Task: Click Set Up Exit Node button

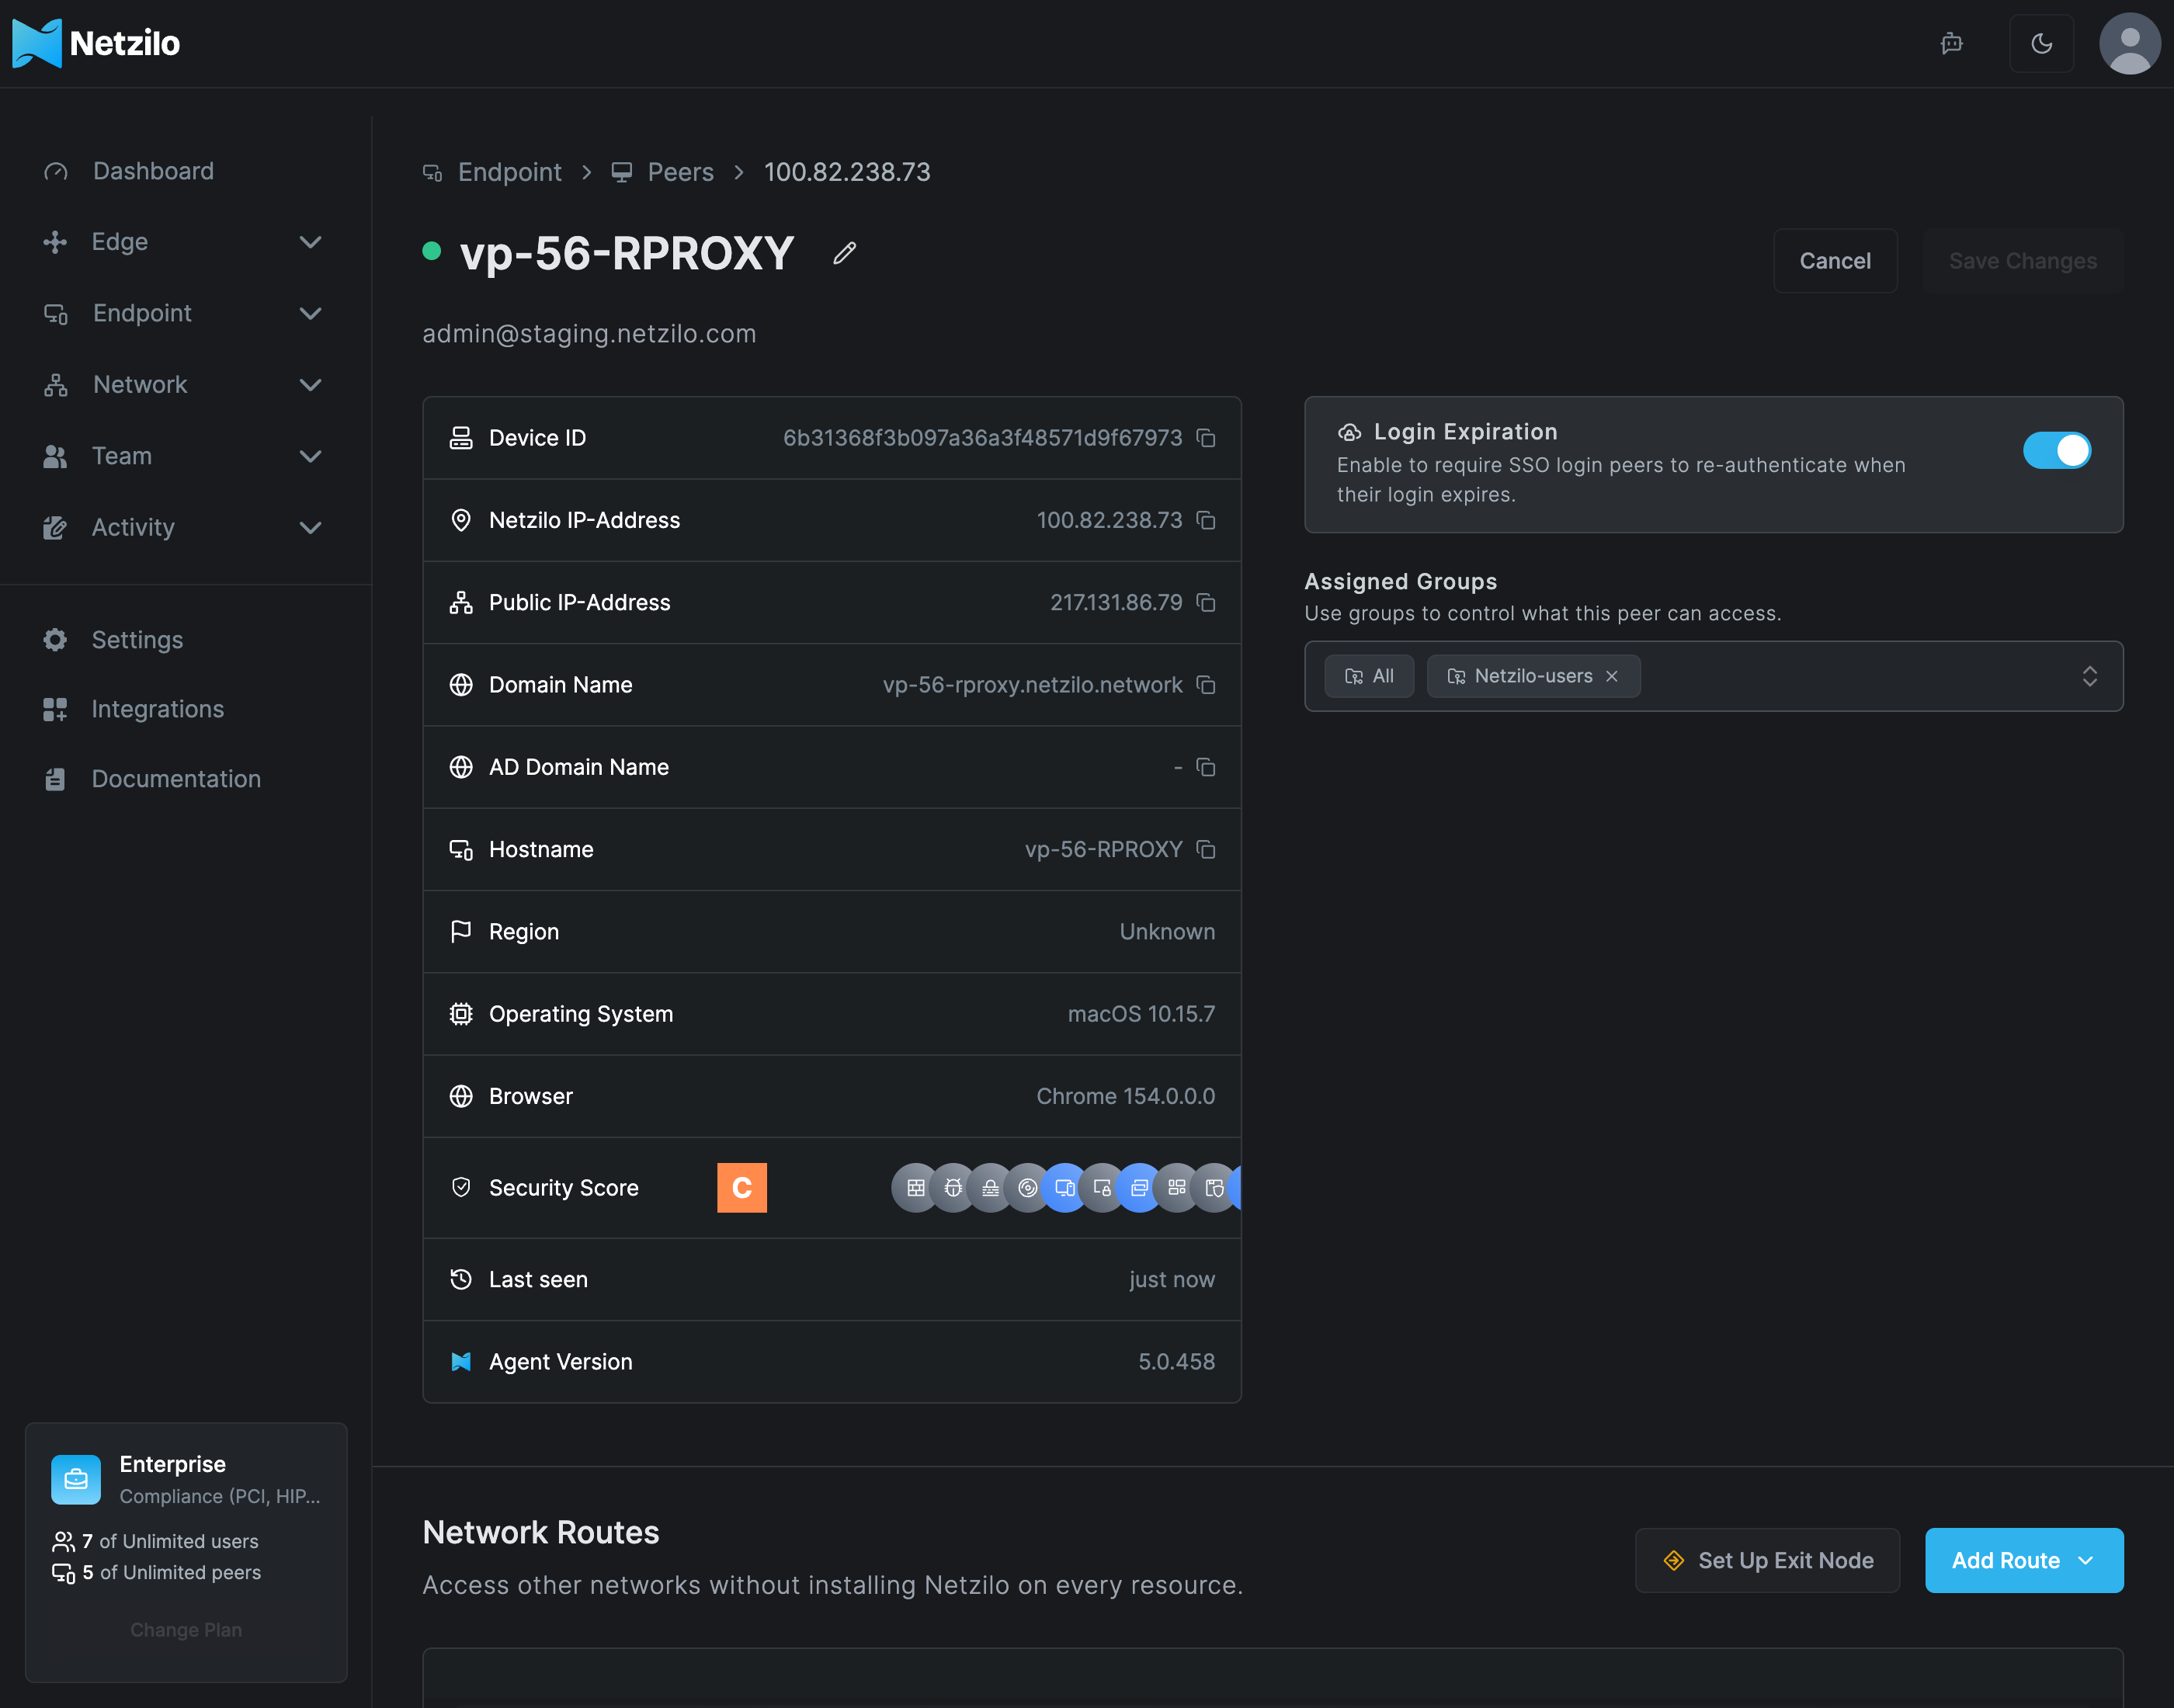Action: (1768, 1560)
